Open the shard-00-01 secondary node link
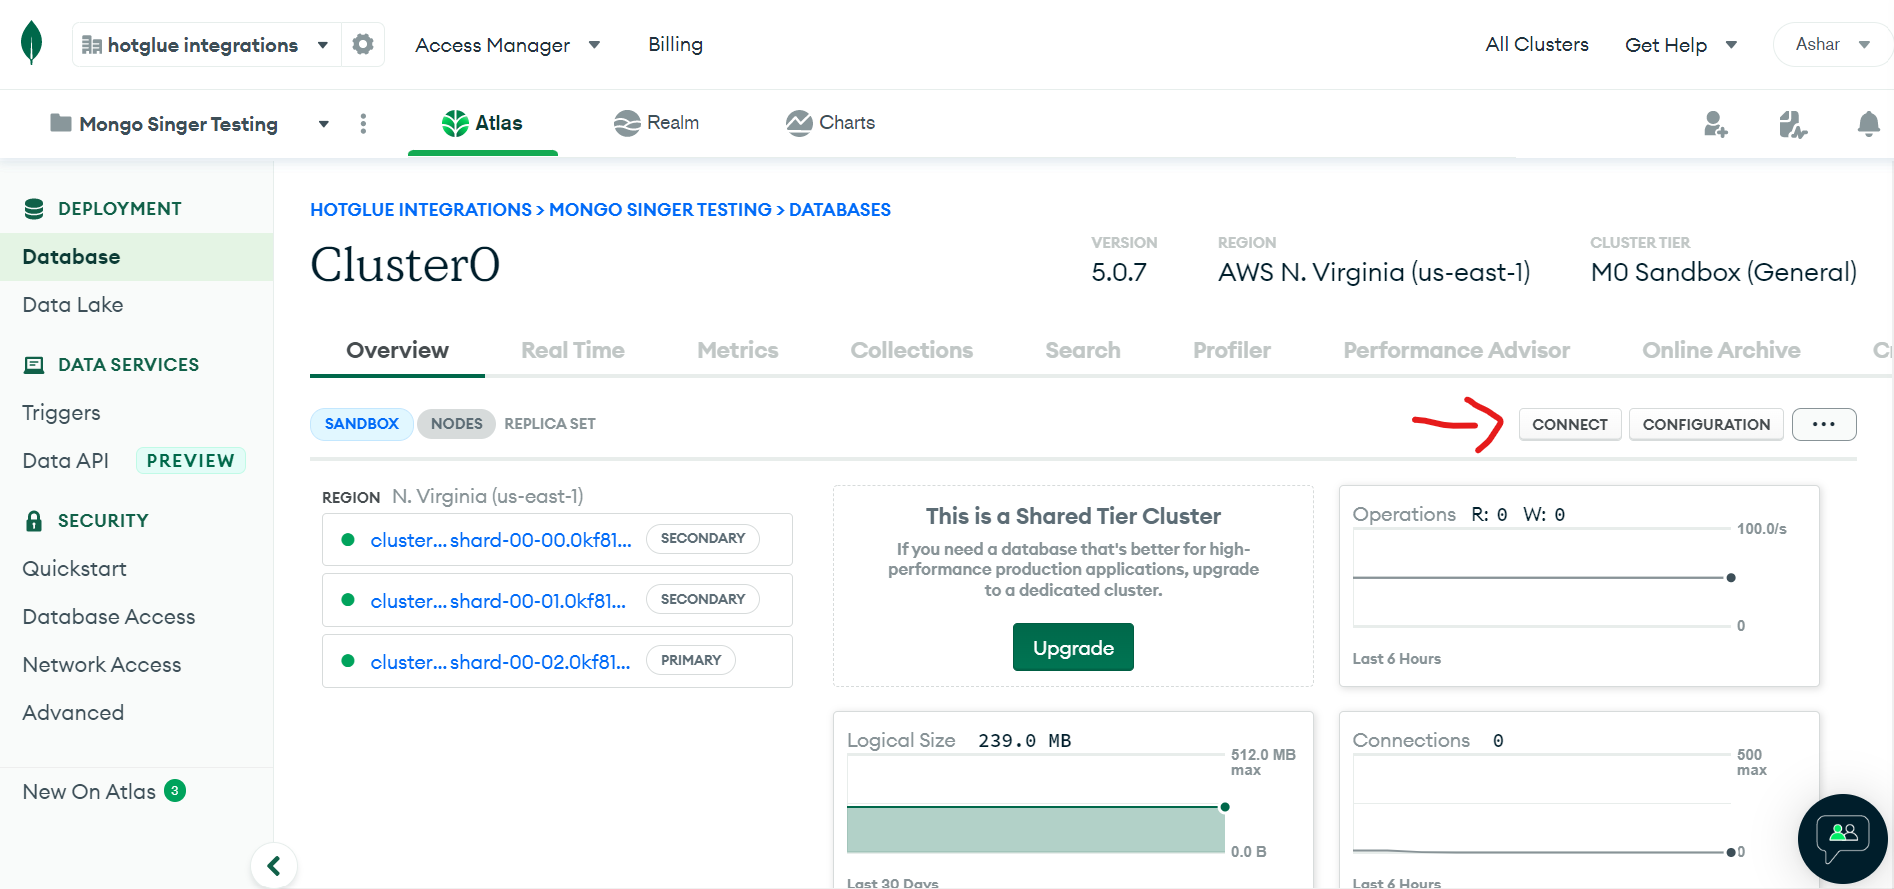Viewport: 1894px width, 889px height. [498, 600]
